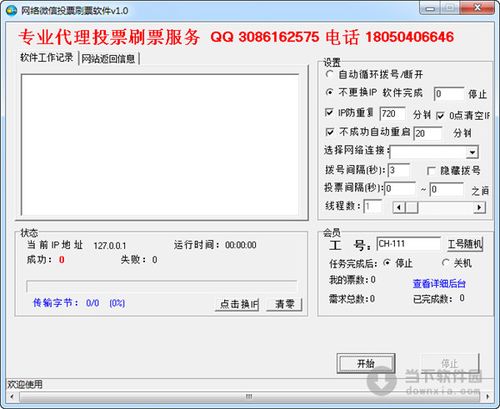Select the 不更换IP radio button
500x409 pixels.
329,92
